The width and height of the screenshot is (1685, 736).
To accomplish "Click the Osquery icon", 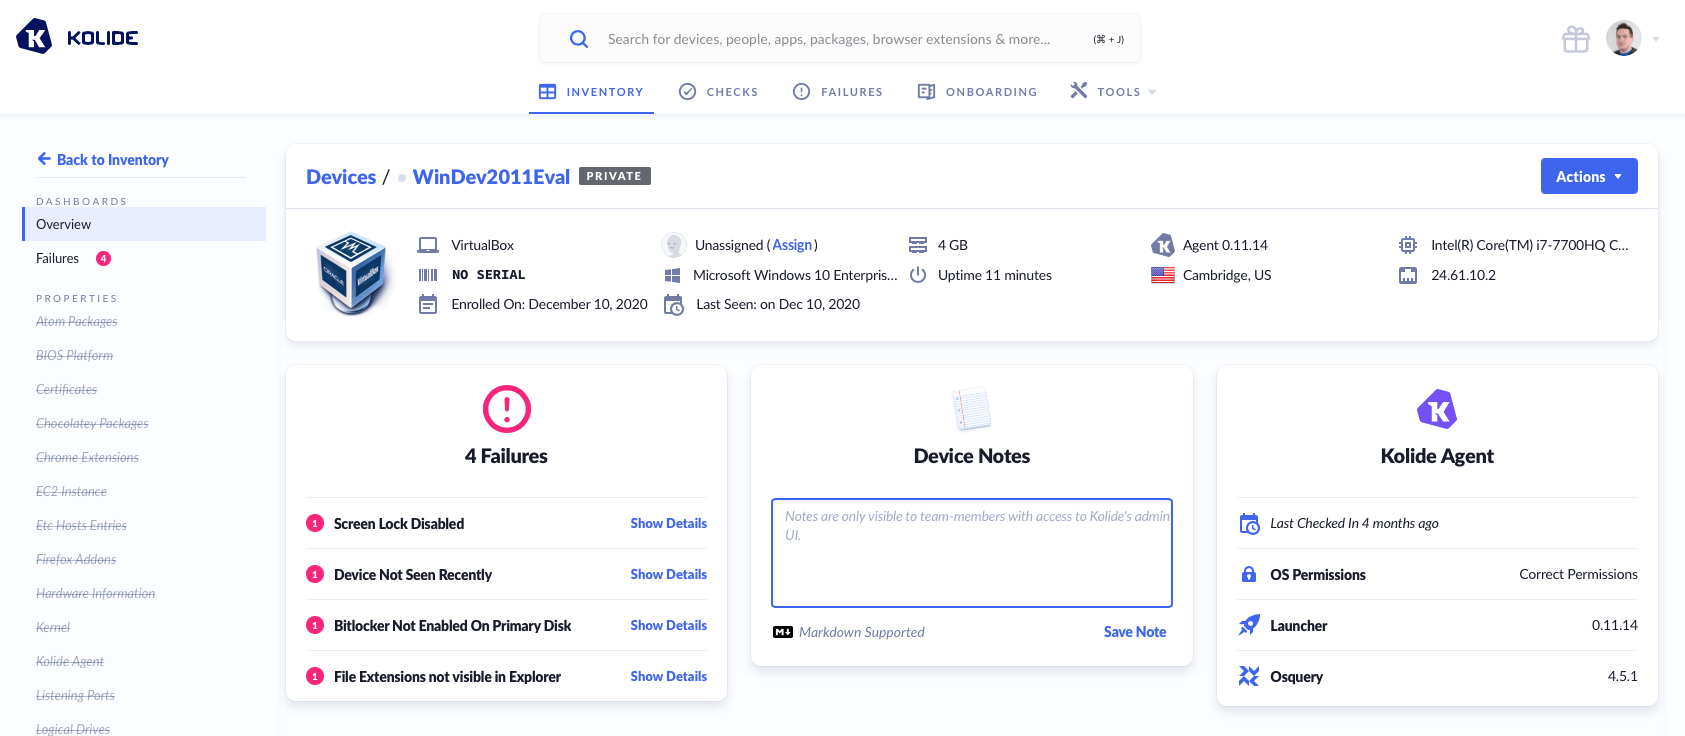I will click(x=1249, y=677).
